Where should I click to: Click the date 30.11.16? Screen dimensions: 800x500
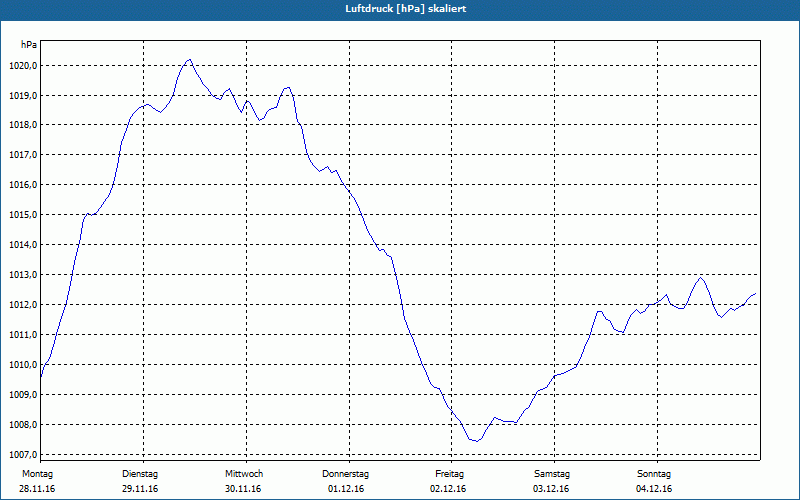coord(243,489)
